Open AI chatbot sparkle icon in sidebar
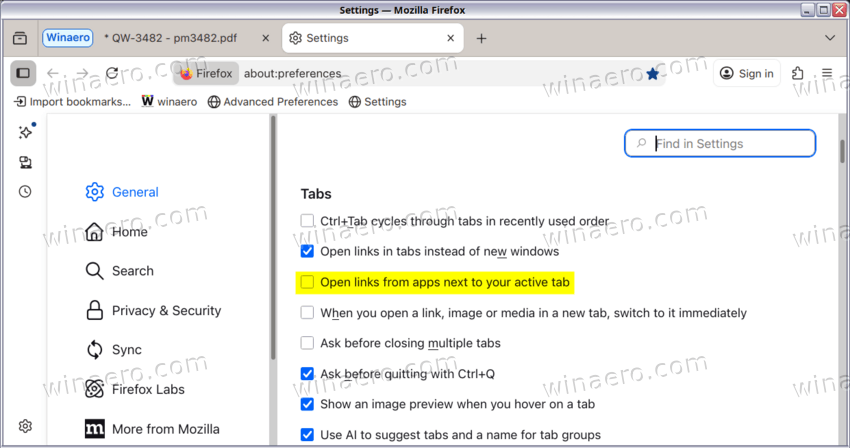Image resolution: width=850 pixels, height=448 pixels. [x=25, y=132]
